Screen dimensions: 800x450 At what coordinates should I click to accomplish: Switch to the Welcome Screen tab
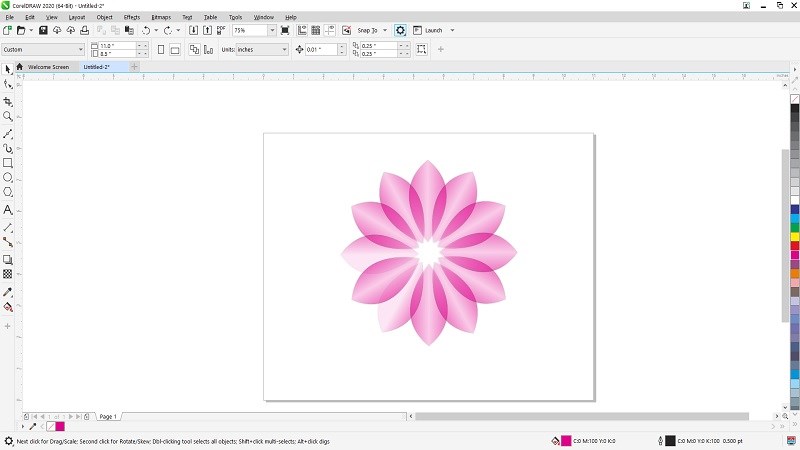point(48,67)
